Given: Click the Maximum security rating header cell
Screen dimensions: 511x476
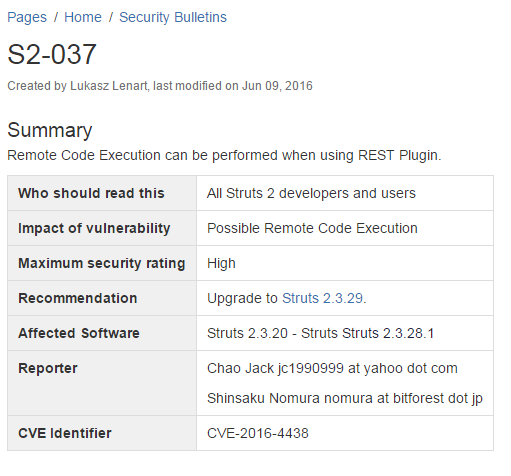Looking at the screenshot, I should point(102,263).
